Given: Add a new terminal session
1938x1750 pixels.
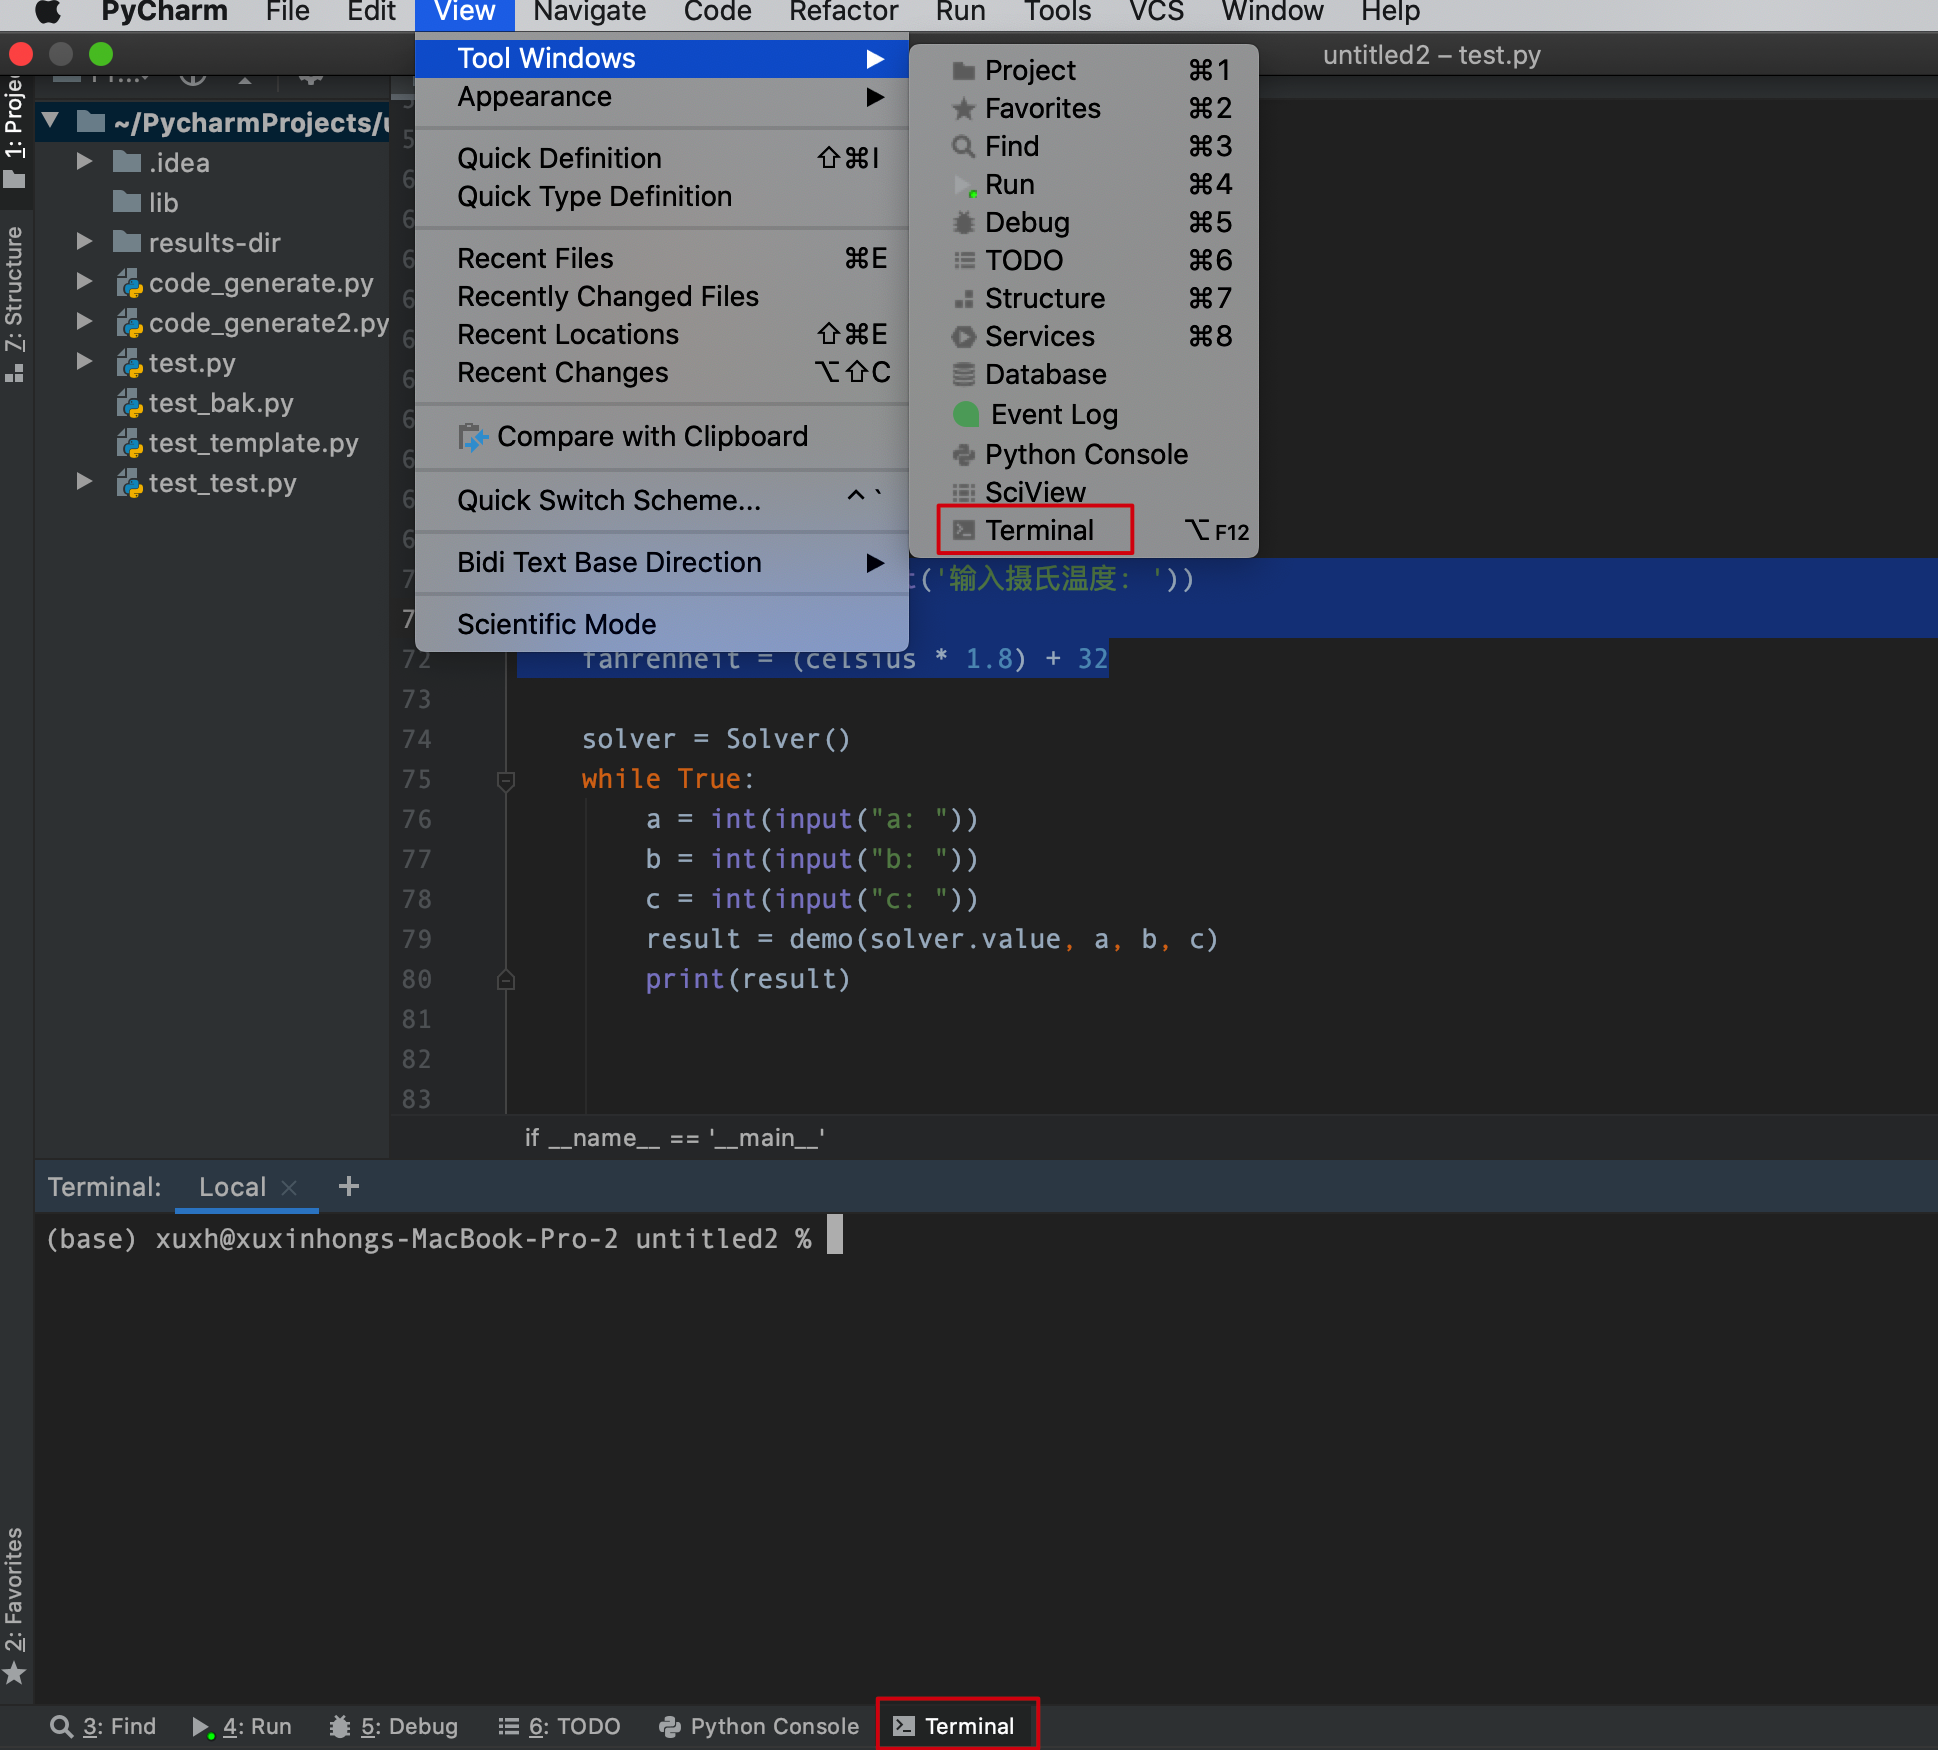Looking at the screenshot, I should point(348,1186).
